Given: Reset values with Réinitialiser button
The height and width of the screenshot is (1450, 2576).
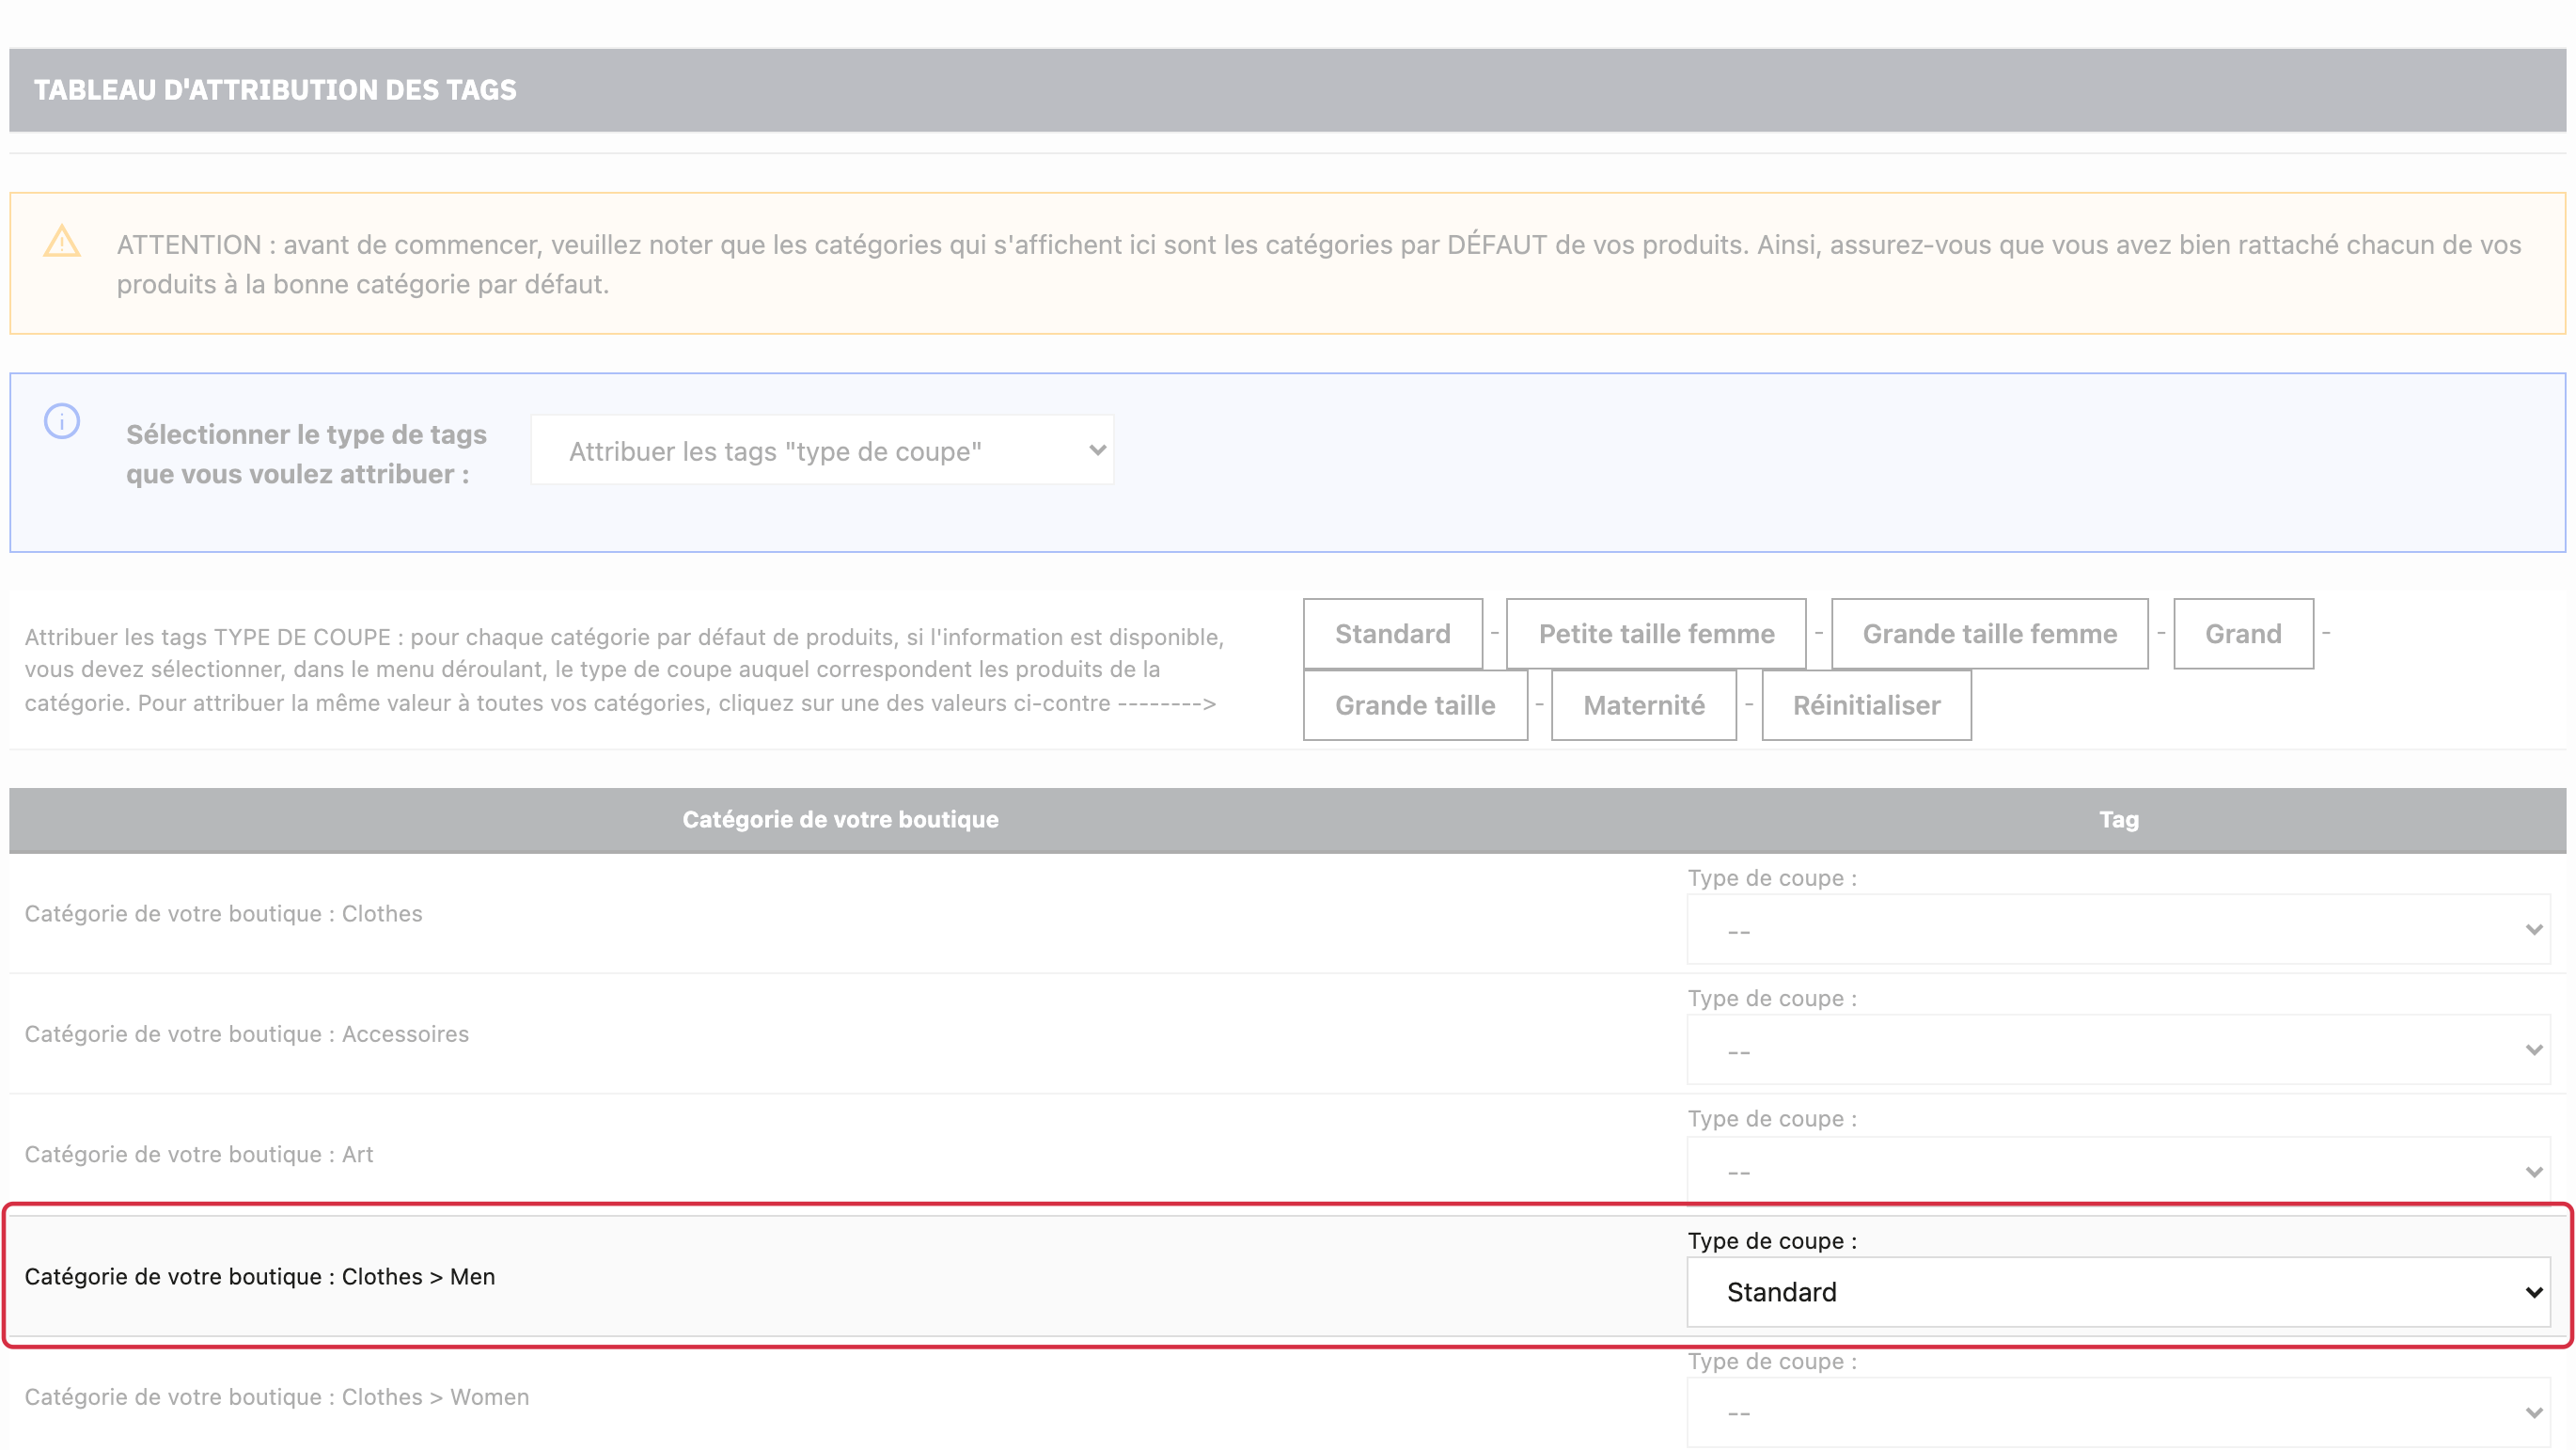Looking at the screenshot, I should pyautogui.click(x=1866, y=705).
